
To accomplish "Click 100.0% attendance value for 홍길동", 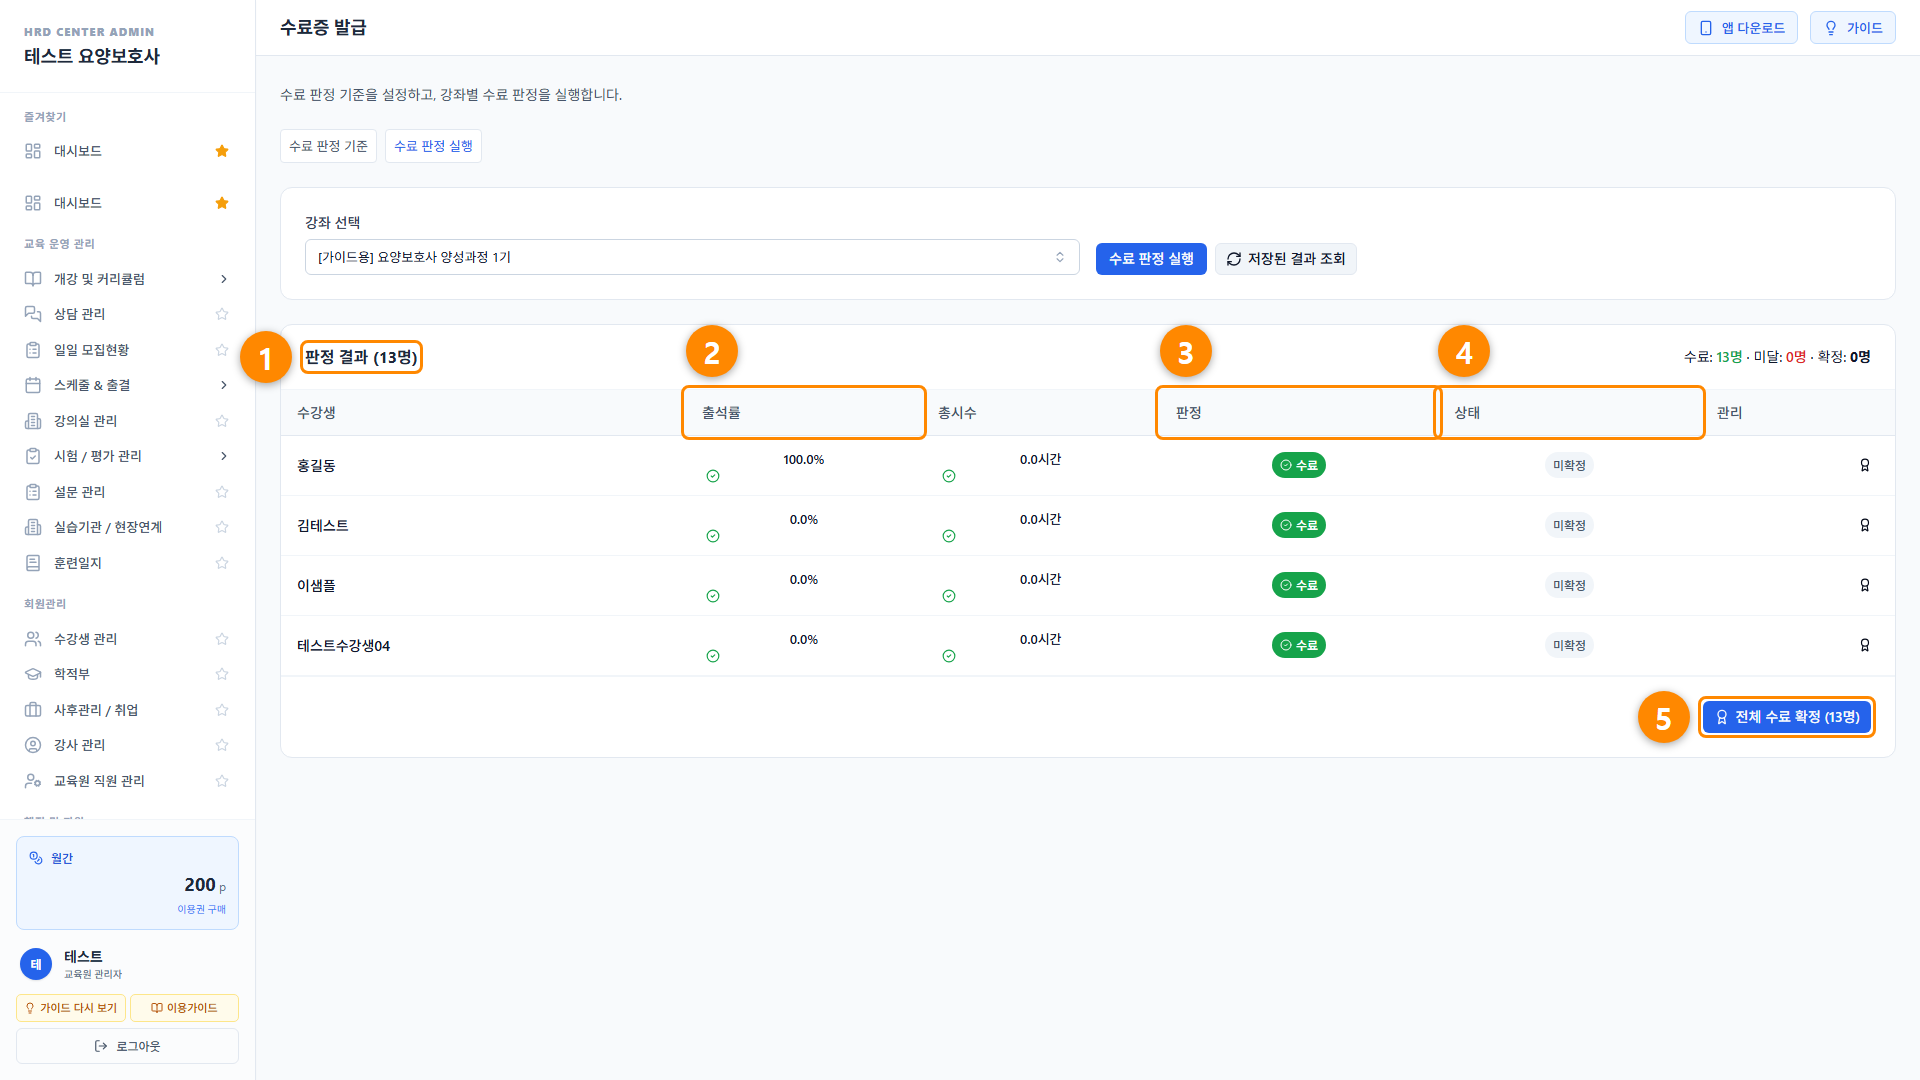I will coord(803,460).
